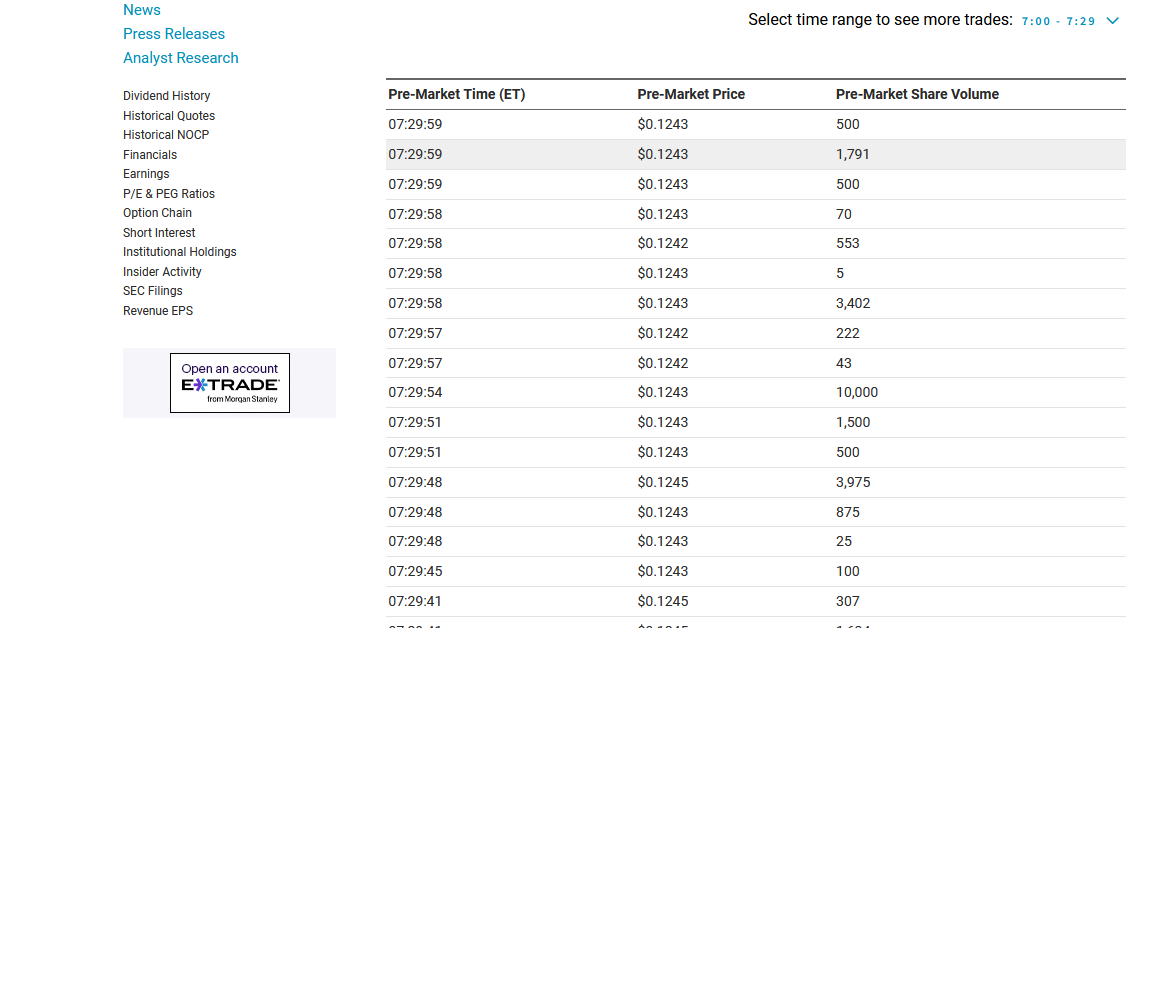Open Historical Quotes page

(168, 115)
